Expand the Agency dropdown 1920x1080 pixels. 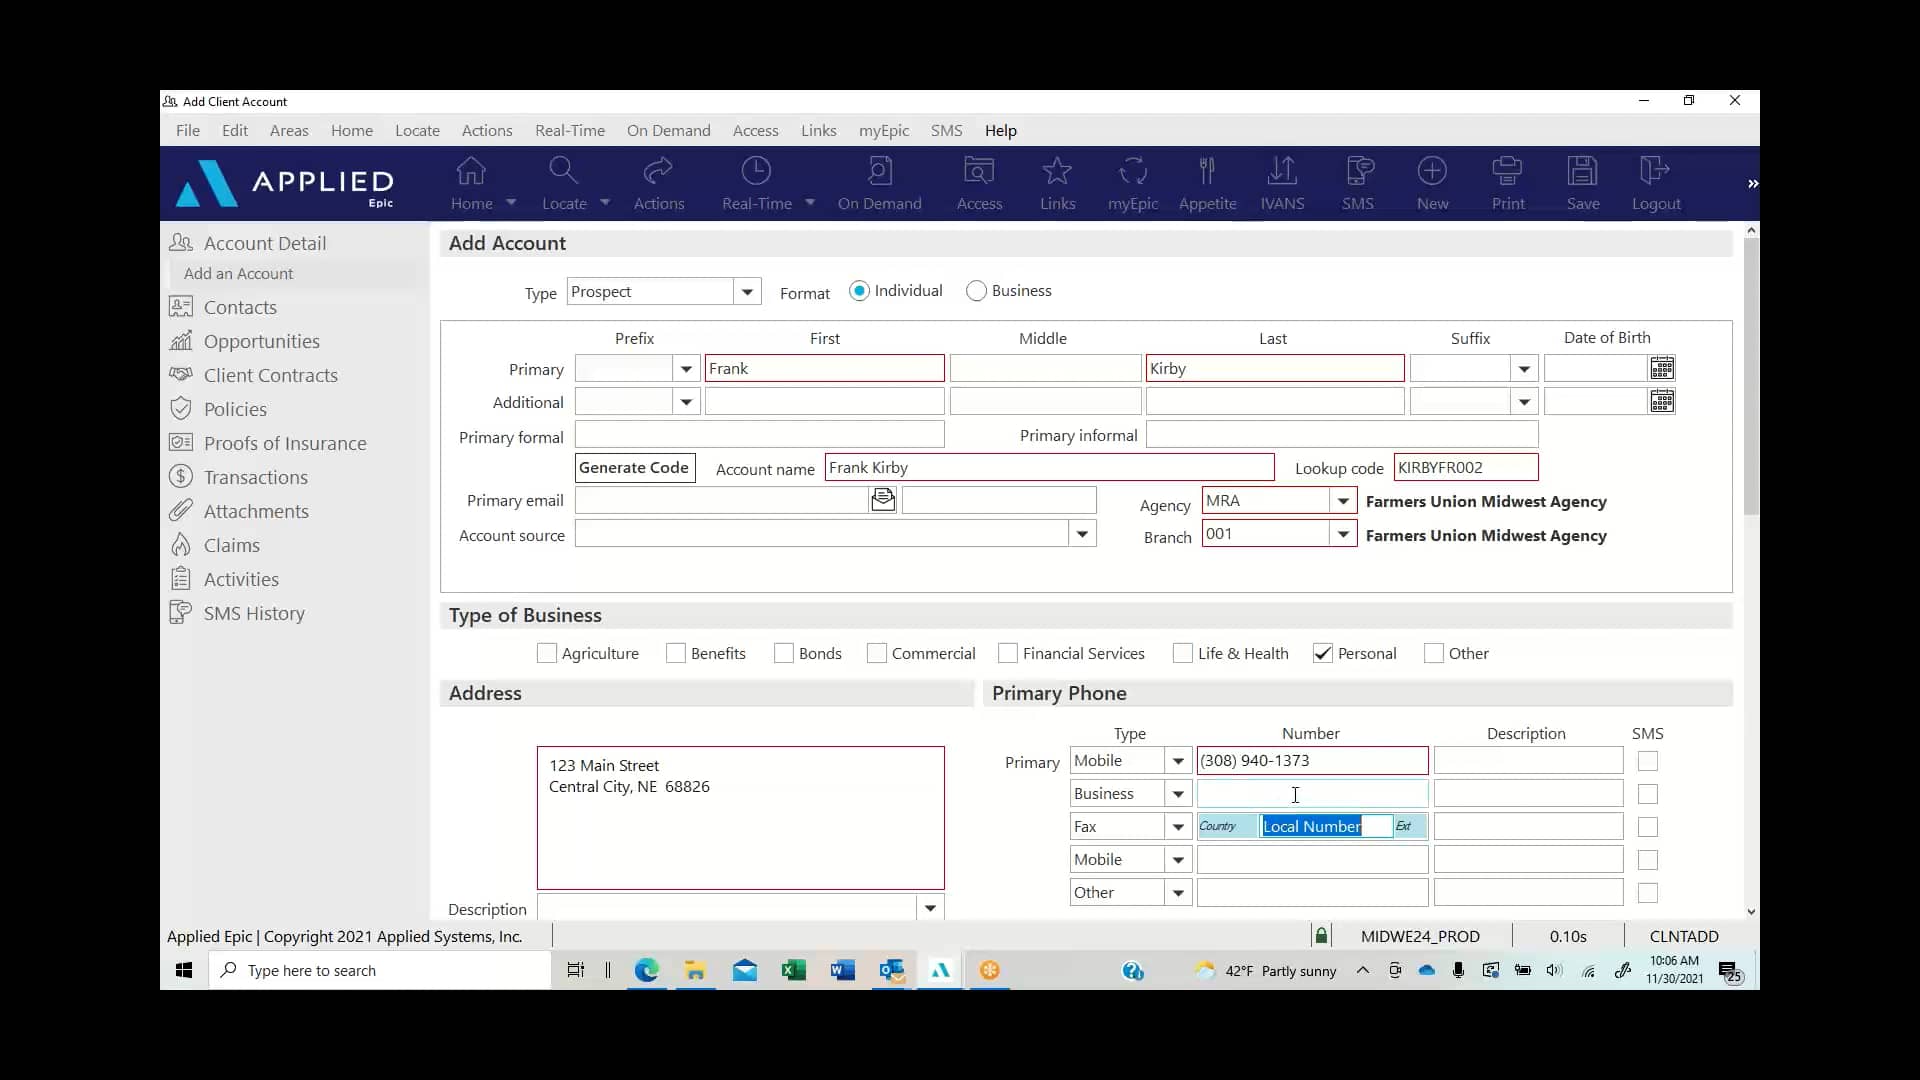tap(1343, 500)
